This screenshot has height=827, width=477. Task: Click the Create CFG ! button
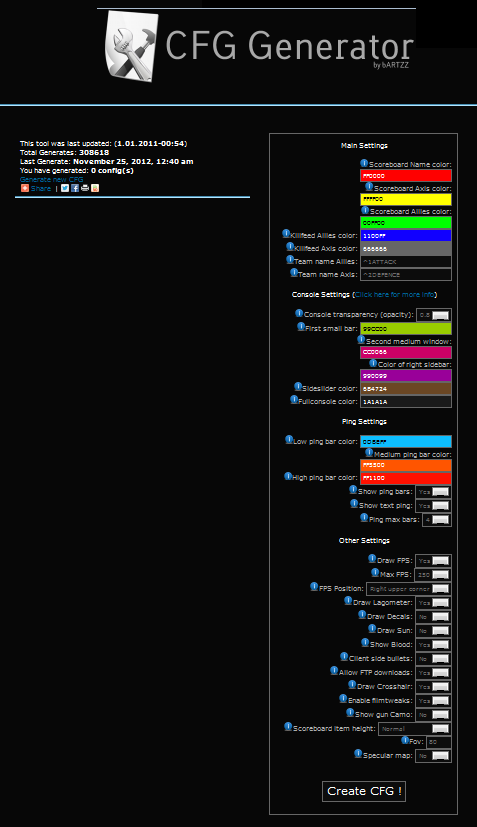(x=364, y=791)
